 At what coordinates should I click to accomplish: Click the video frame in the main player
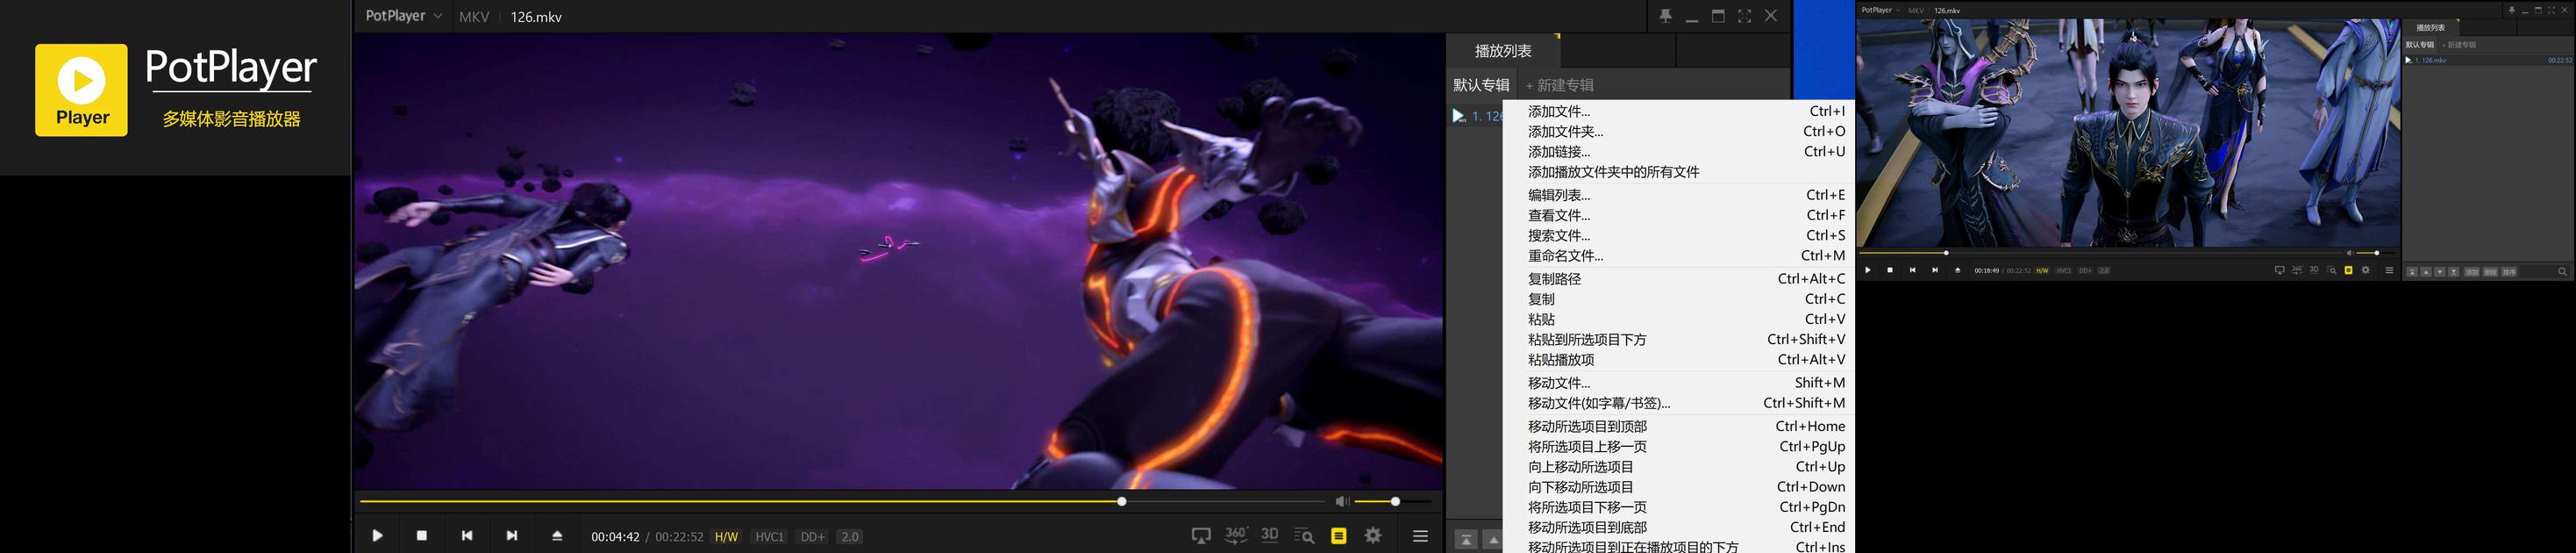pyautogui.click(x=899, y=261)
